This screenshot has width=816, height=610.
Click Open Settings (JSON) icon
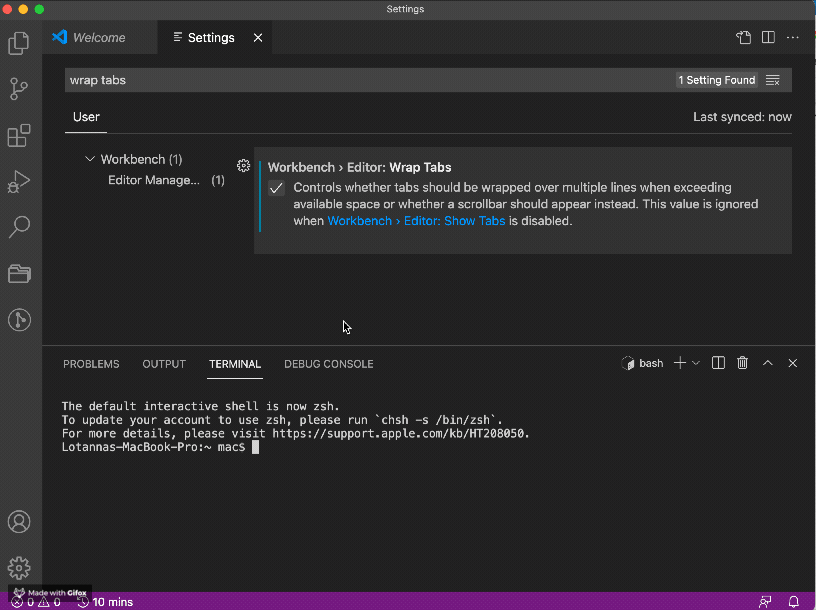click(x=744, y=37)
